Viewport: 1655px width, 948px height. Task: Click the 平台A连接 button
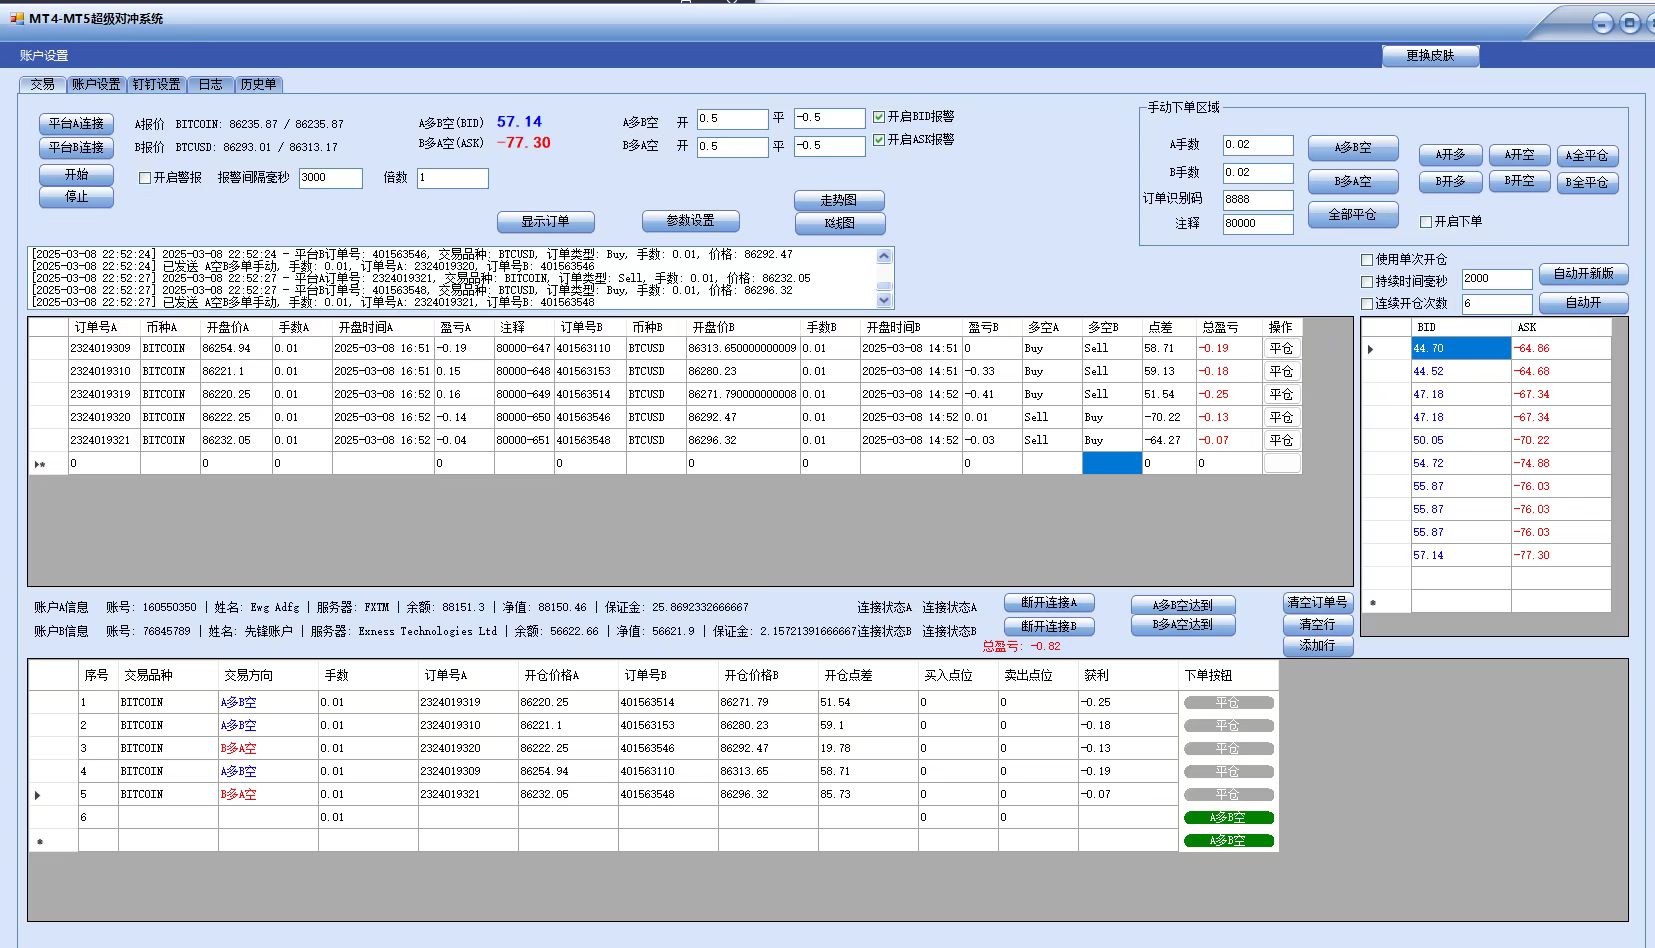pos(76,124)
